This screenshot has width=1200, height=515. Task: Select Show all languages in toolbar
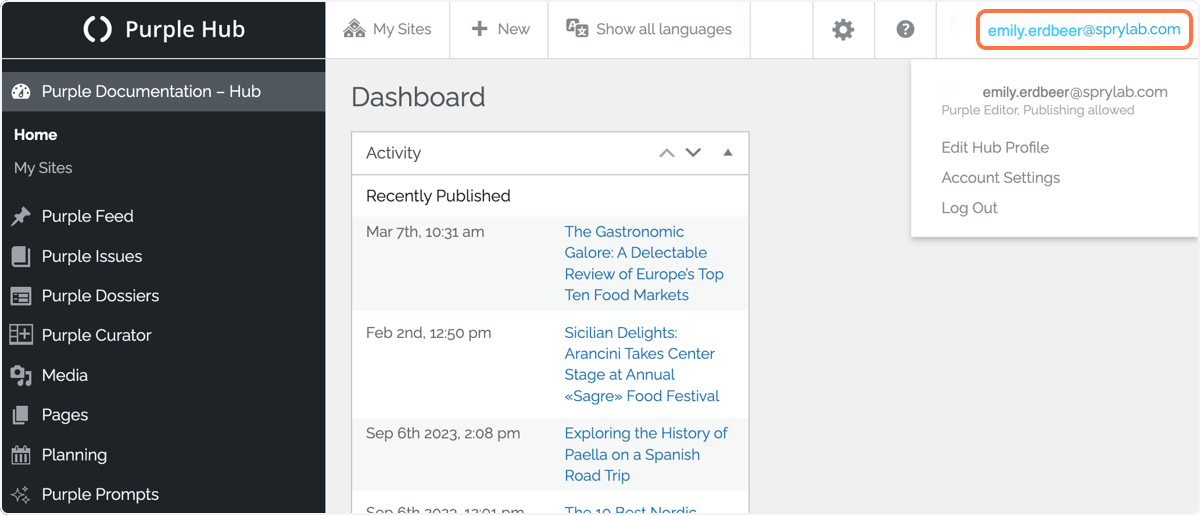(x=649, y=29)
